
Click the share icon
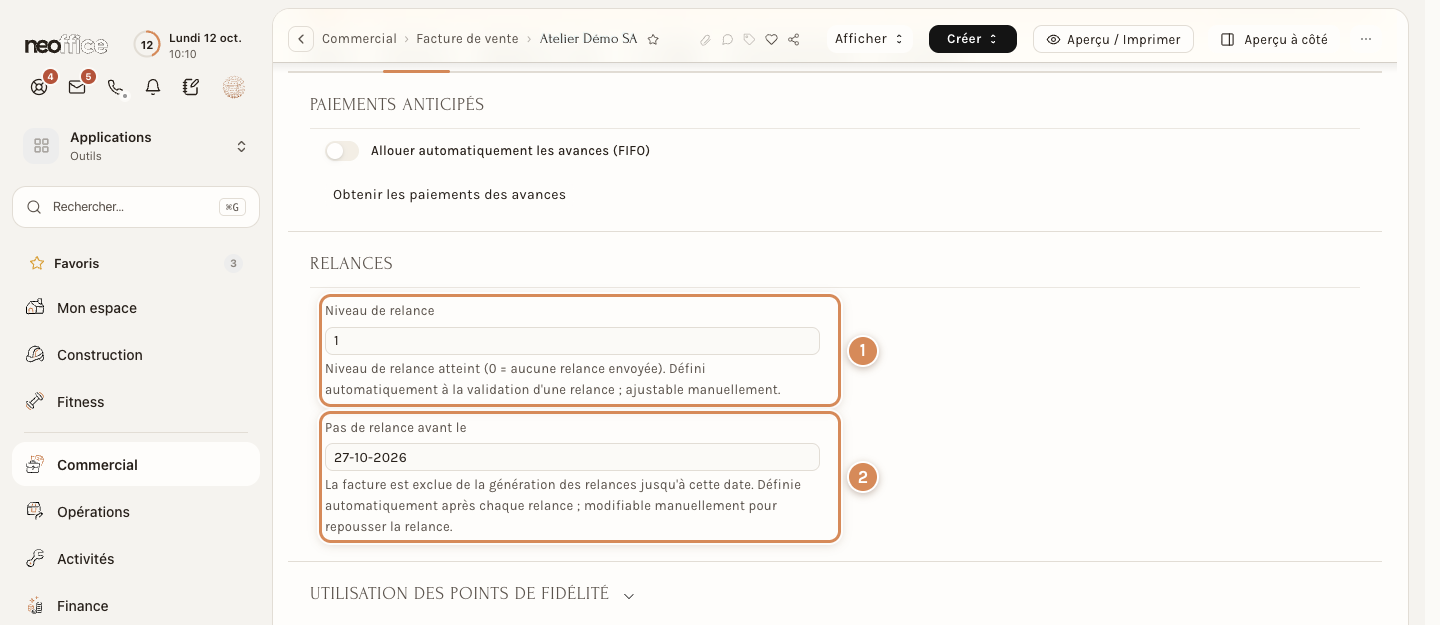(x=793, y=39)
